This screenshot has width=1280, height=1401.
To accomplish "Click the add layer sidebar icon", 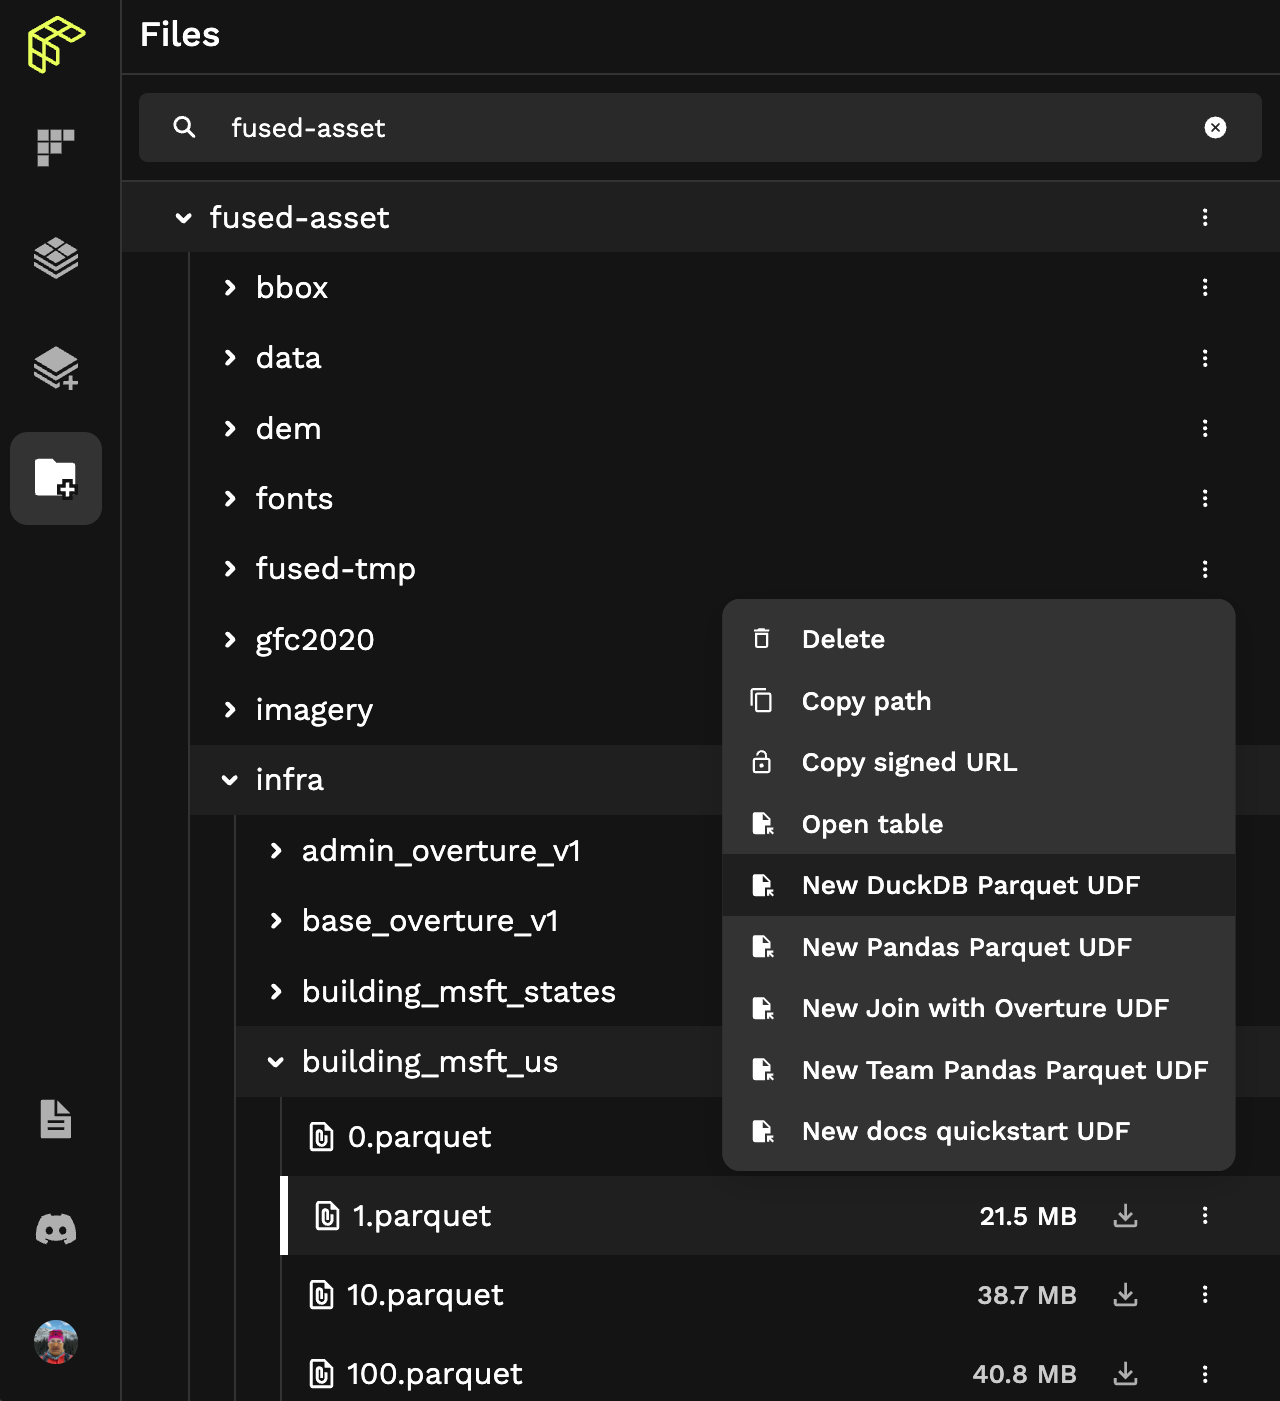I will (x=56, y=368).
